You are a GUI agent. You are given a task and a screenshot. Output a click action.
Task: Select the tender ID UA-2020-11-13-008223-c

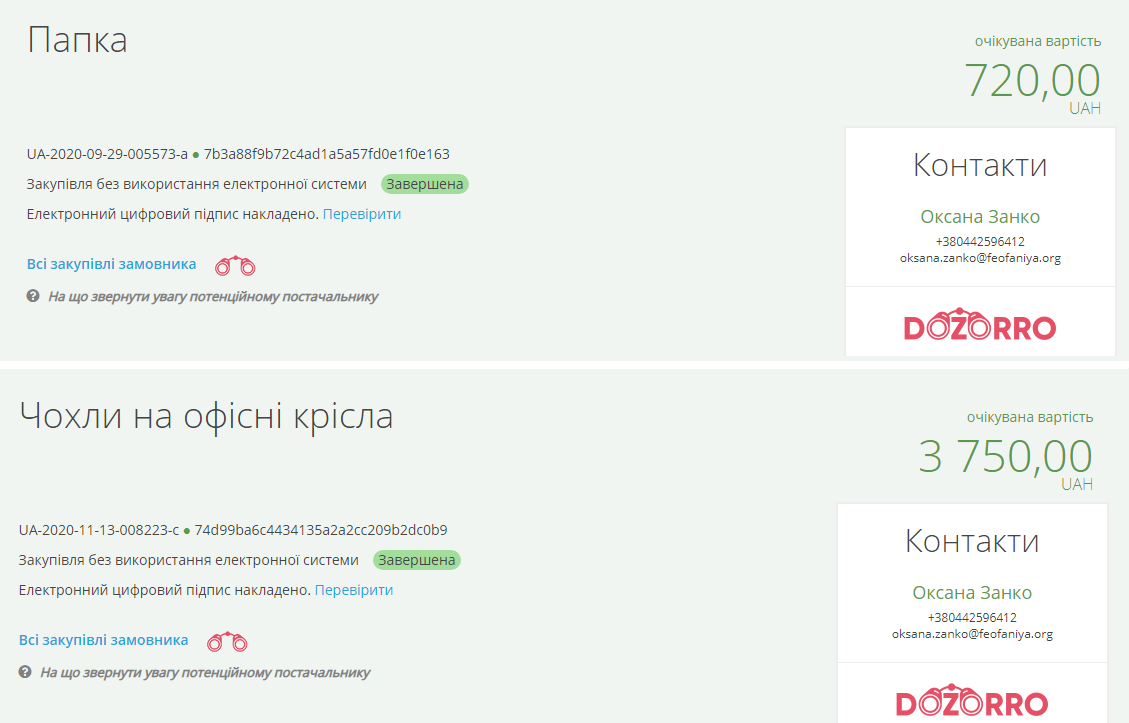tap(99, 530)
